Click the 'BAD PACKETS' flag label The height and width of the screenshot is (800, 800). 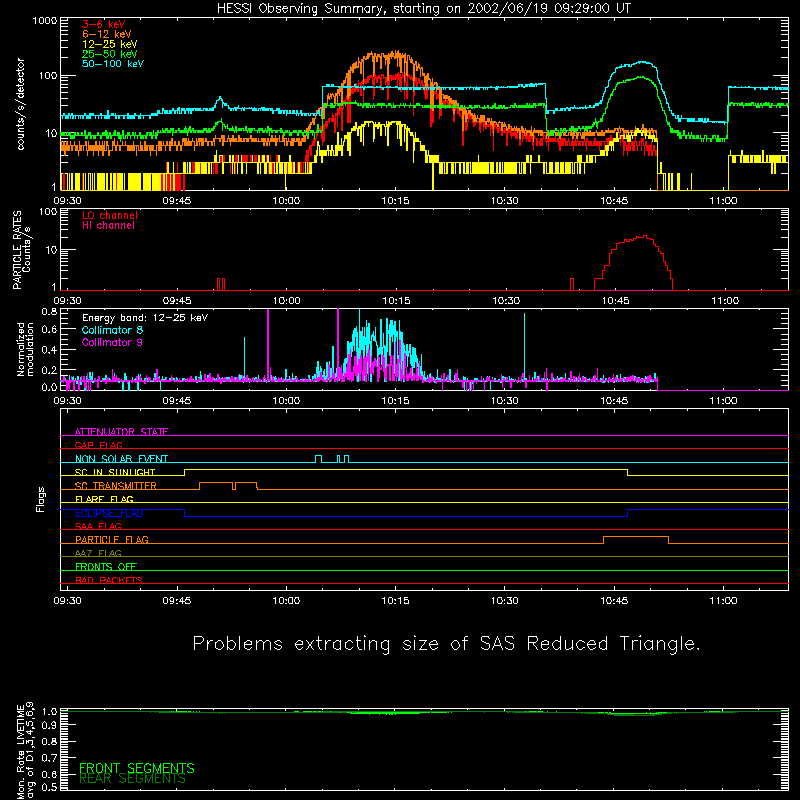tap(109, 580)
